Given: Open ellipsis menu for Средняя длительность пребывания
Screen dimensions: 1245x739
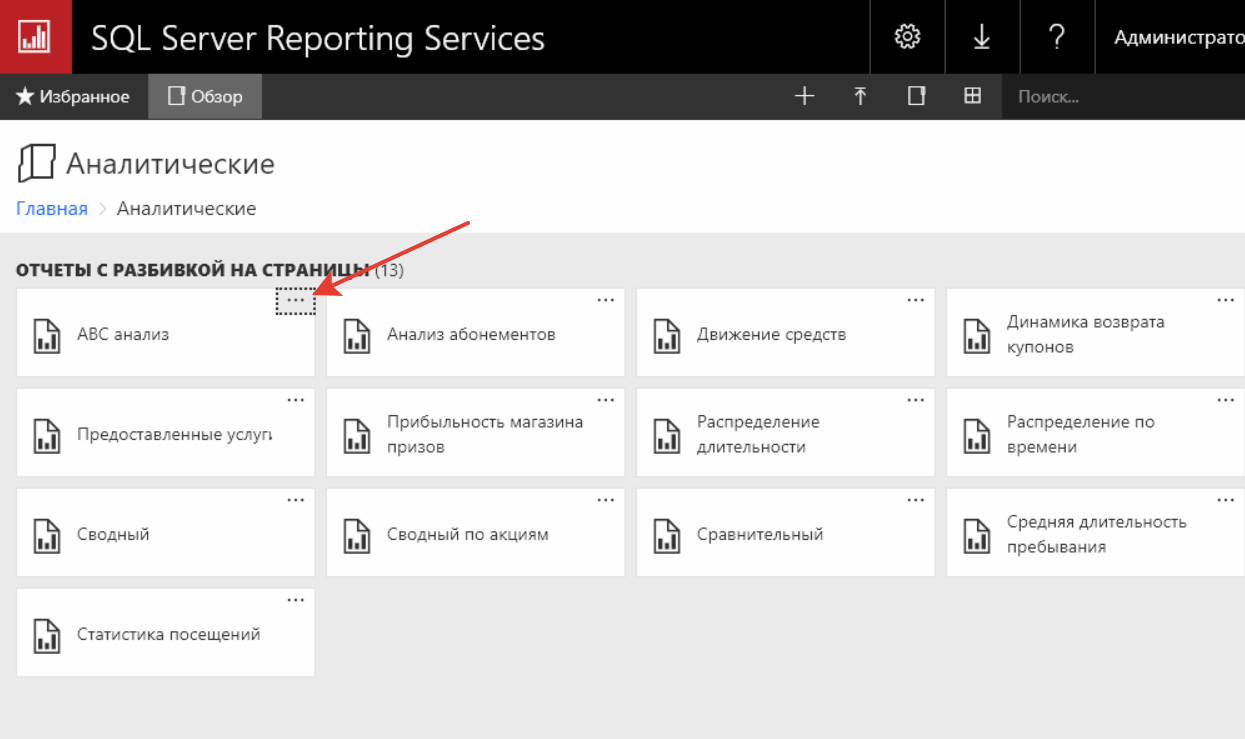Looking at the screenshot, I should coord(1226,500).
